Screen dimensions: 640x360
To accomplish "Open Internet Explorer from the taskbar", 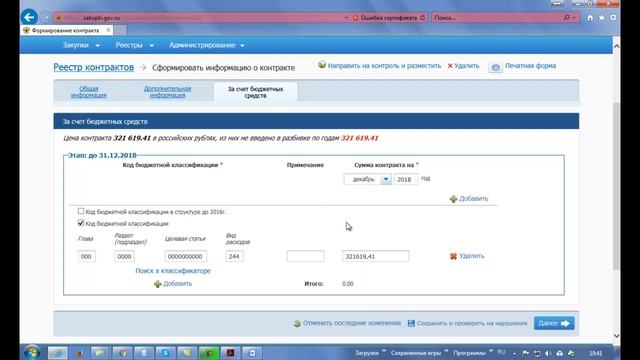I will pos(58,353).
